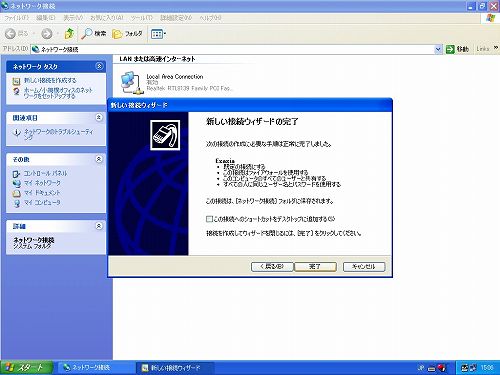Expand the address bar dropdown
This screenshot has width=500, height=375.
pos(438,49)
